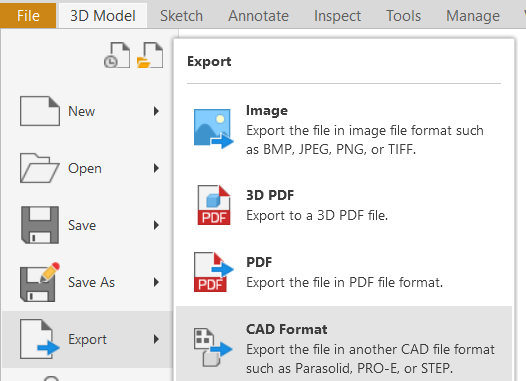Click the CAD Format export icon
This screenshot has width=526, height=381.
(x=213, y=347)
